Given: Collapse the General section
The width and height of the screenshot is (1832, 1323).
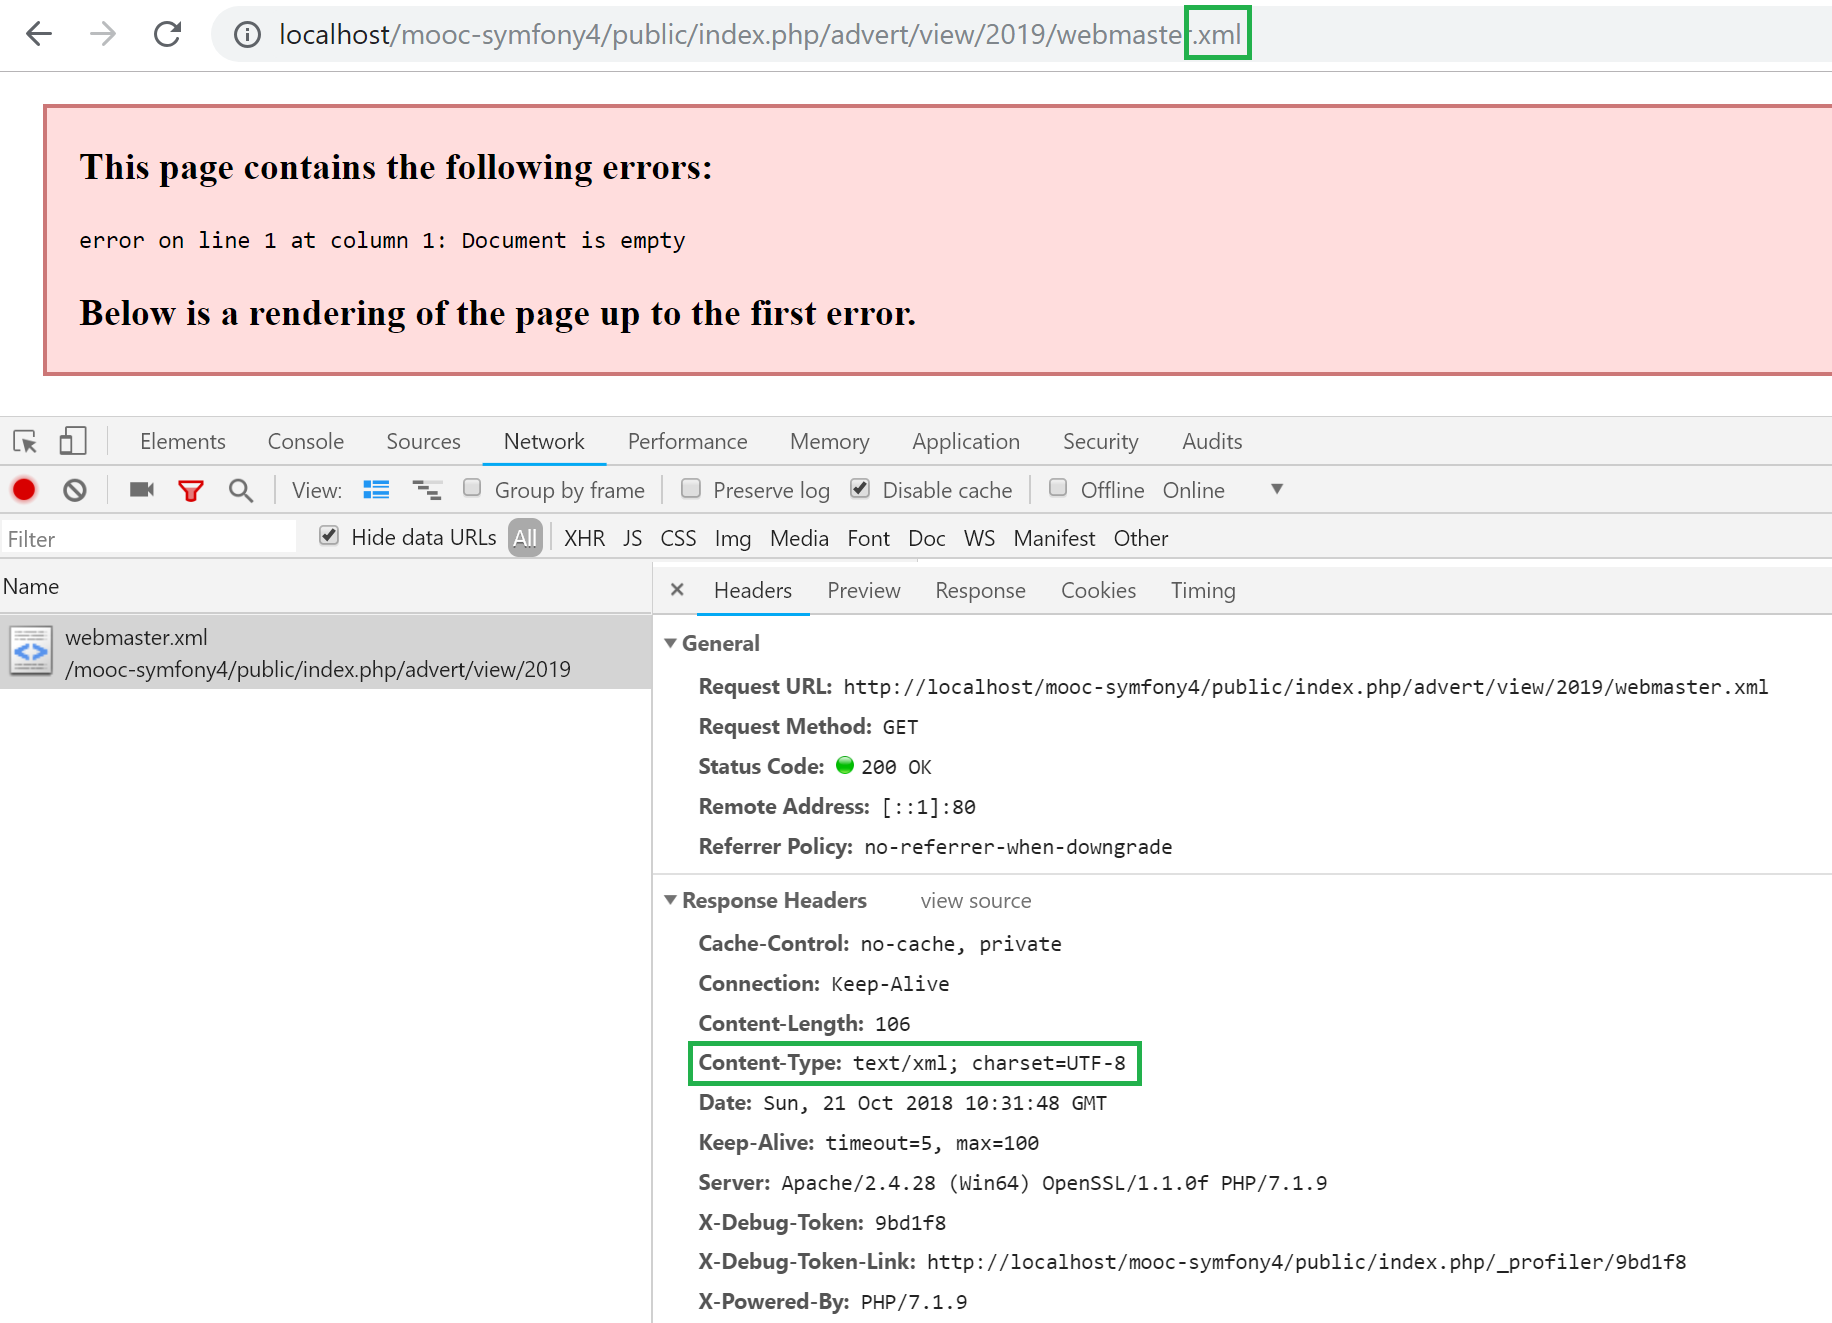Looking at the screenshot, I should pyautogui.click(x=671, y=643).
